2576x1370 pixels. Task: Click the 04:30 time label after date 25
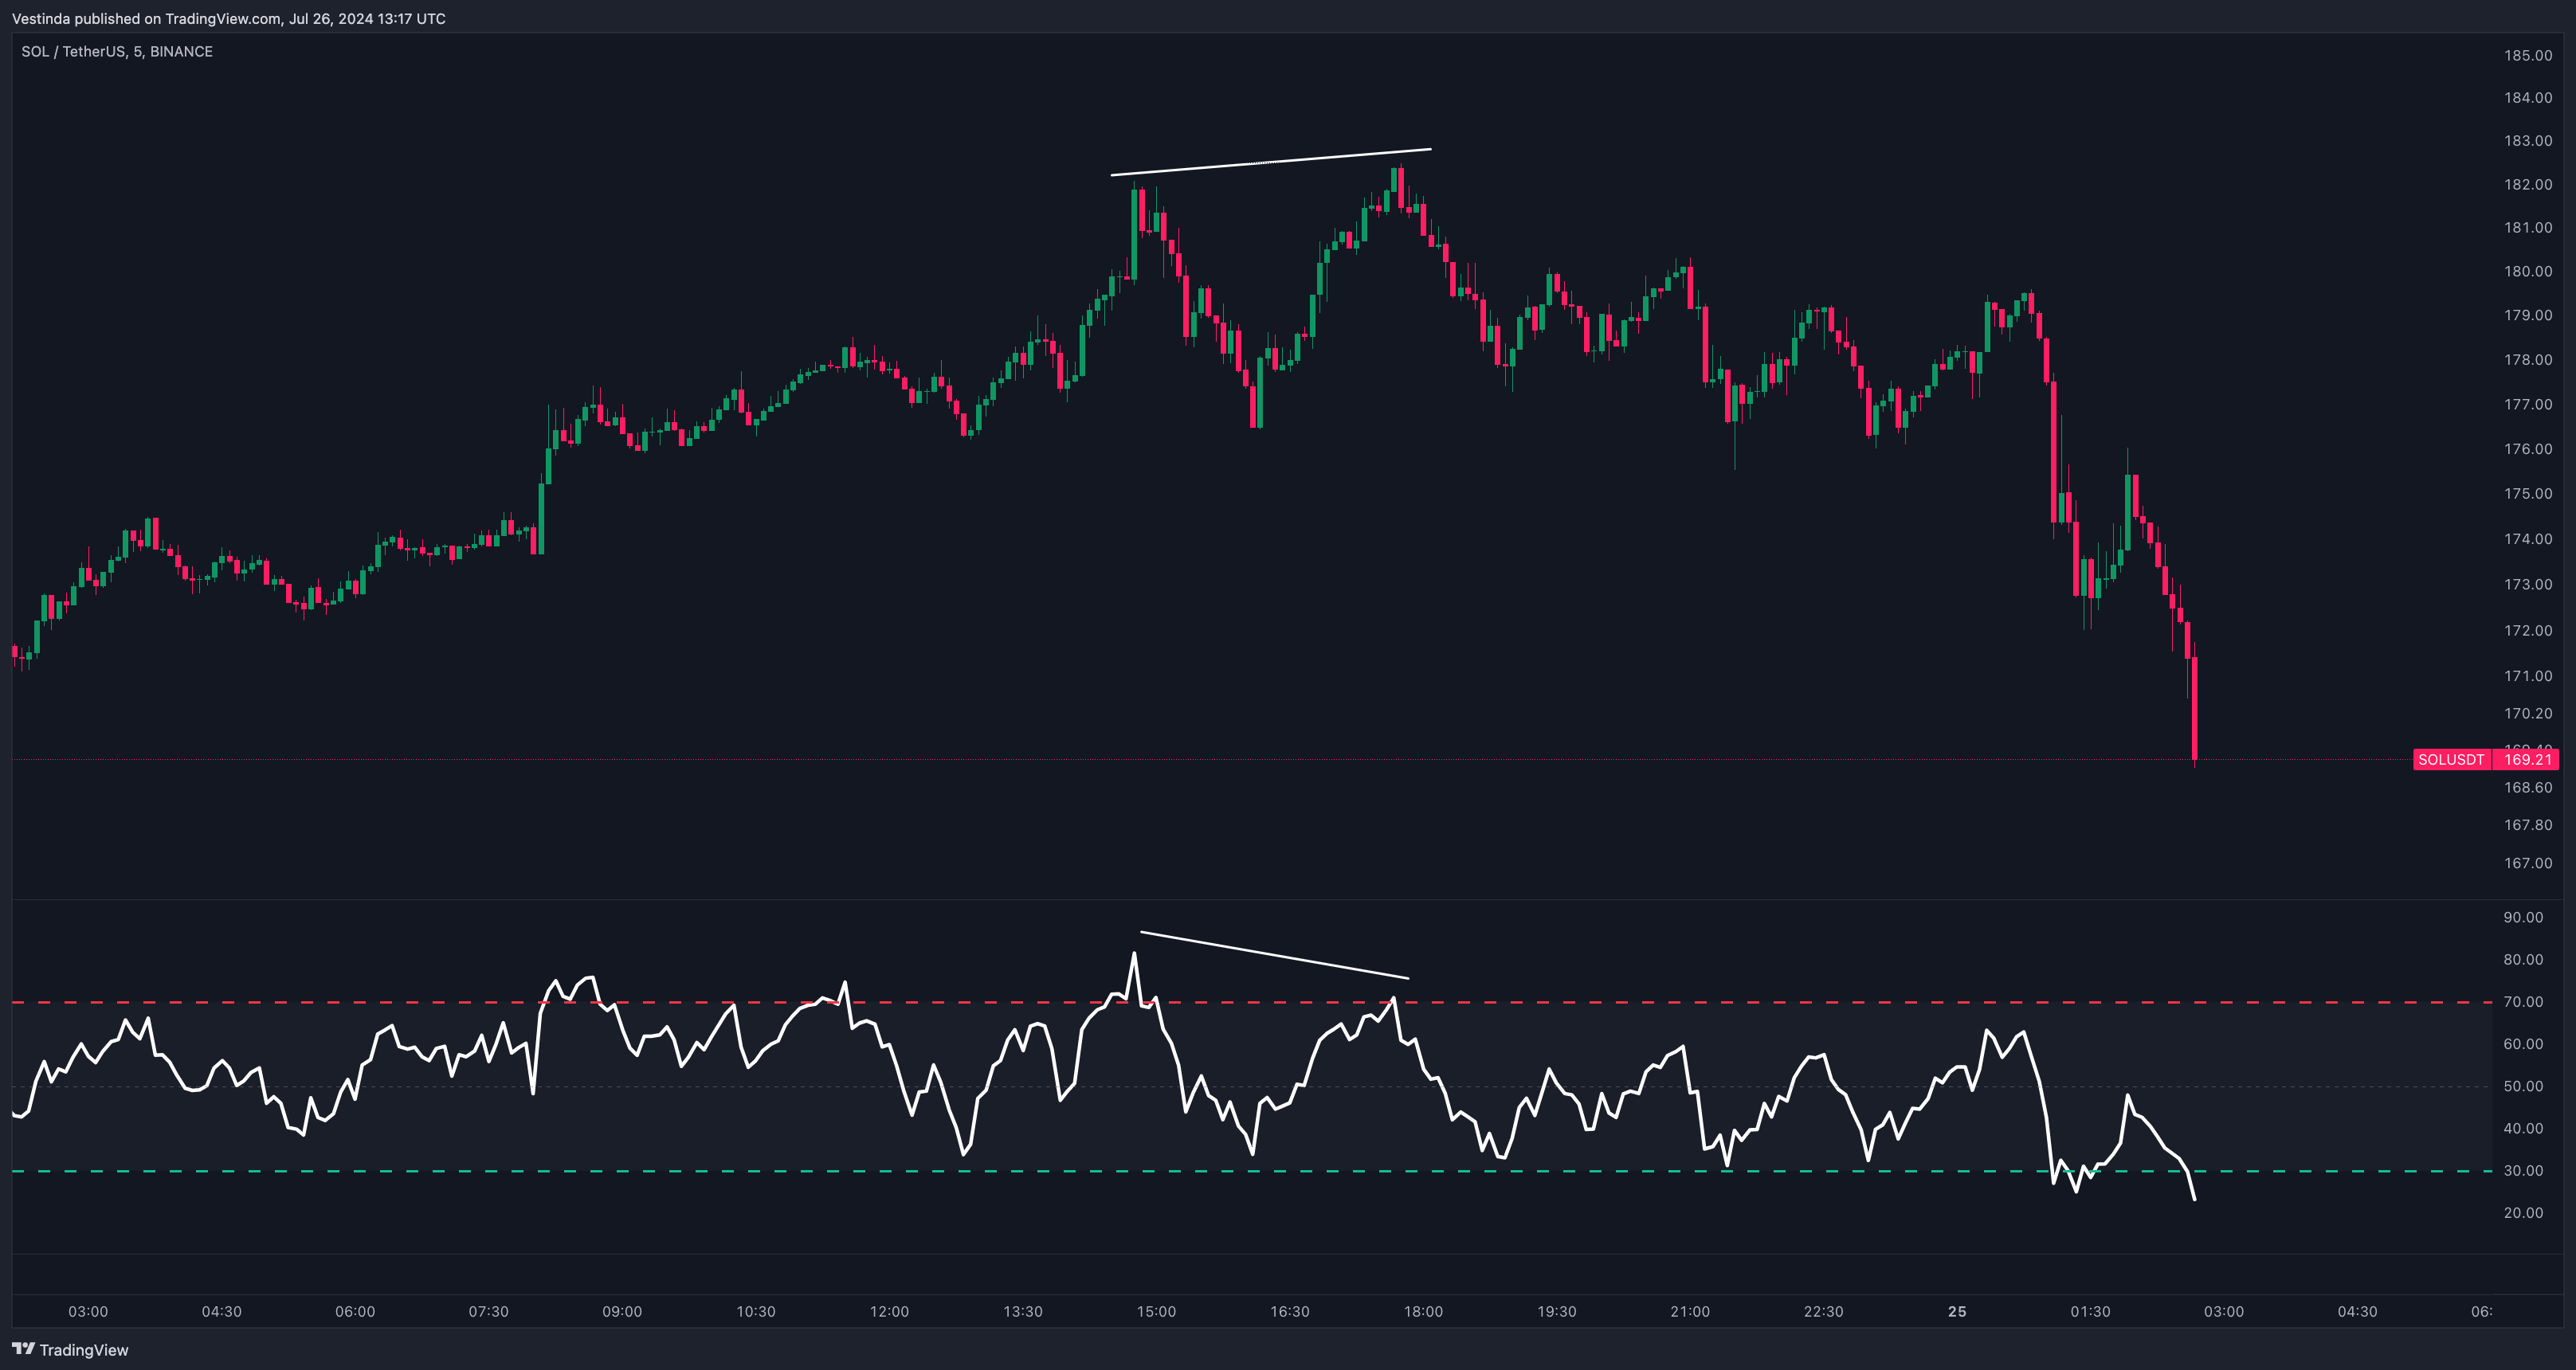point(2357,1312)
